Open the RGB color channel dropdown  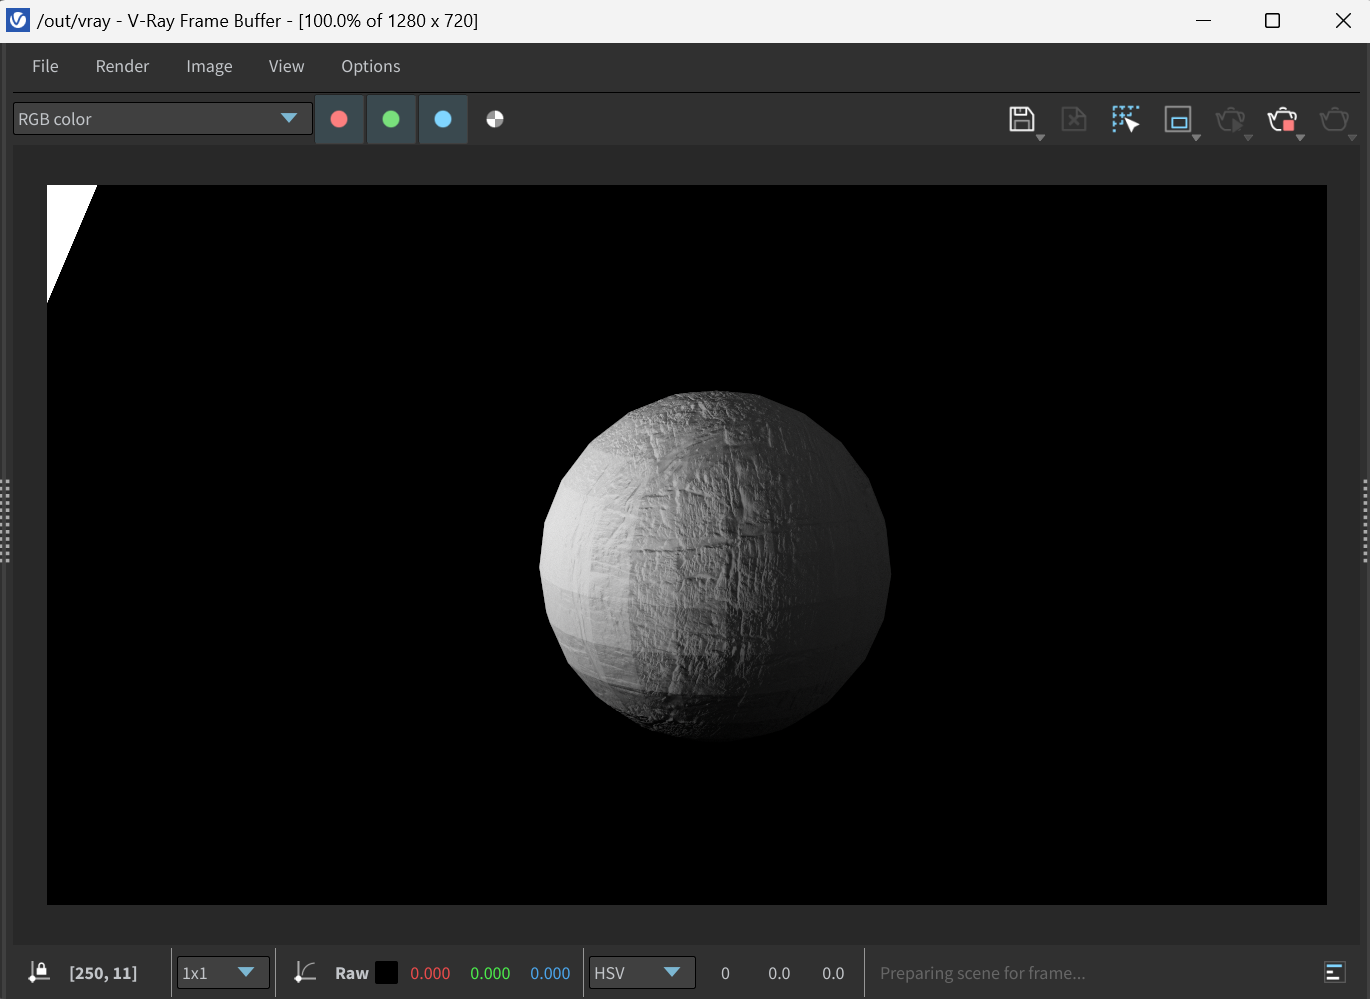[x=163, y=119]
